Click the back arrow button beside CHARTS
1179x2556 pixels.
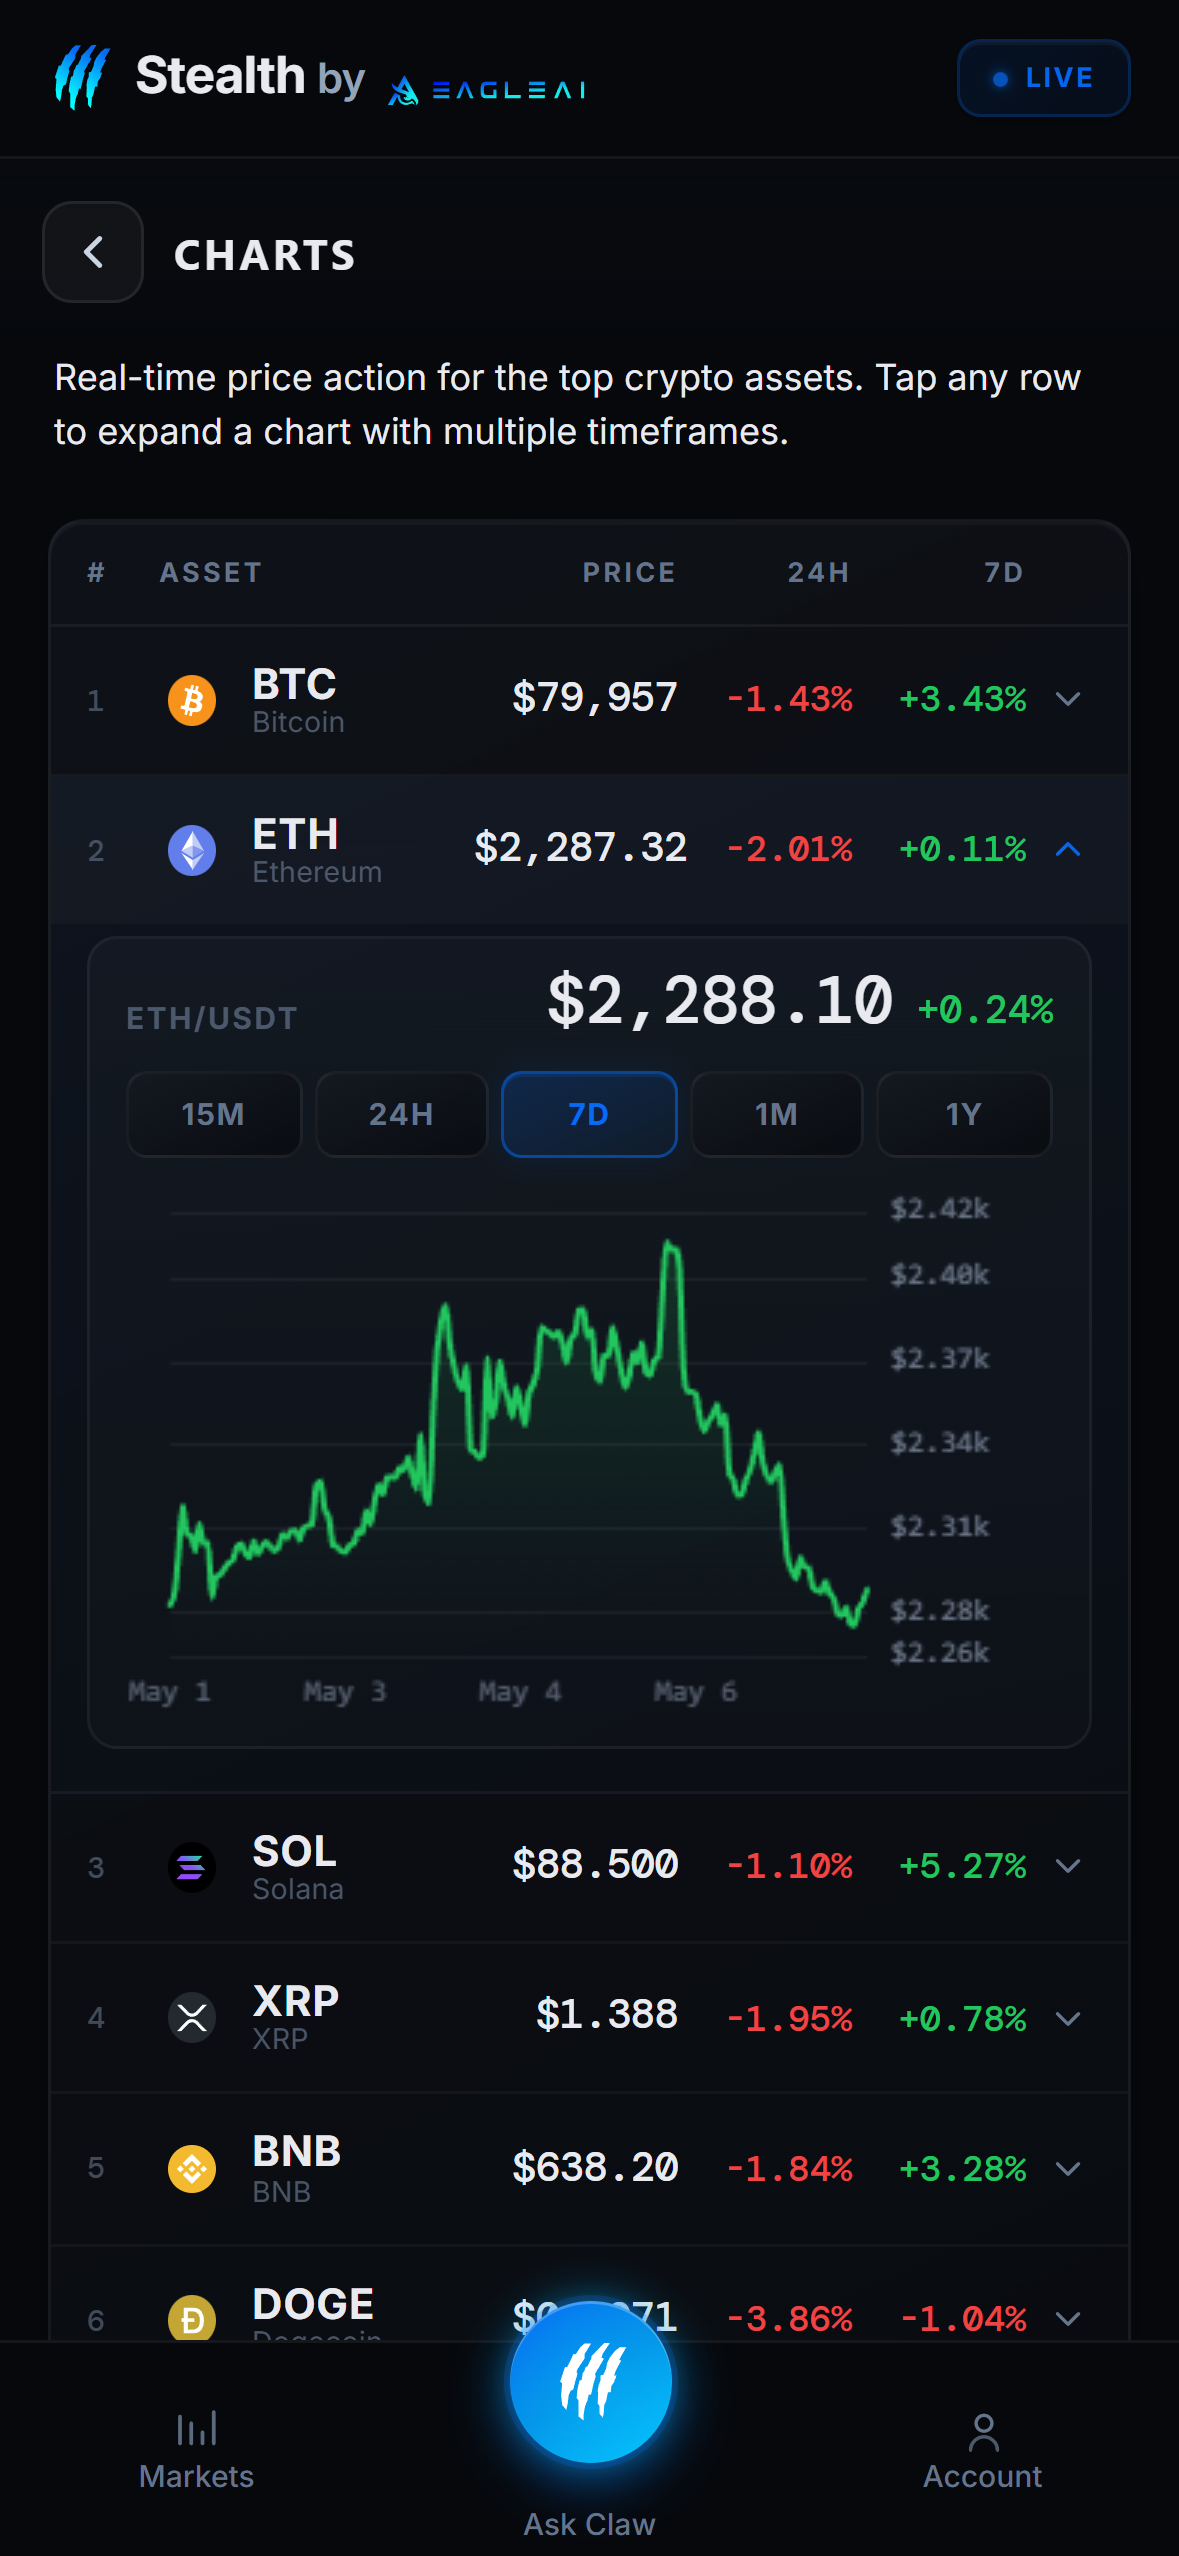click(x=93, y=252)
